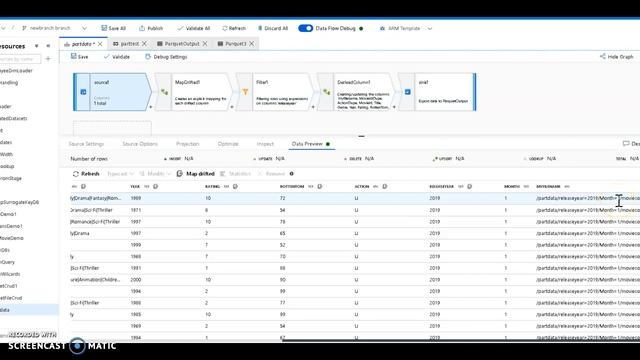Click the horizontal scrollbar under data table

(x=461, y=340)
